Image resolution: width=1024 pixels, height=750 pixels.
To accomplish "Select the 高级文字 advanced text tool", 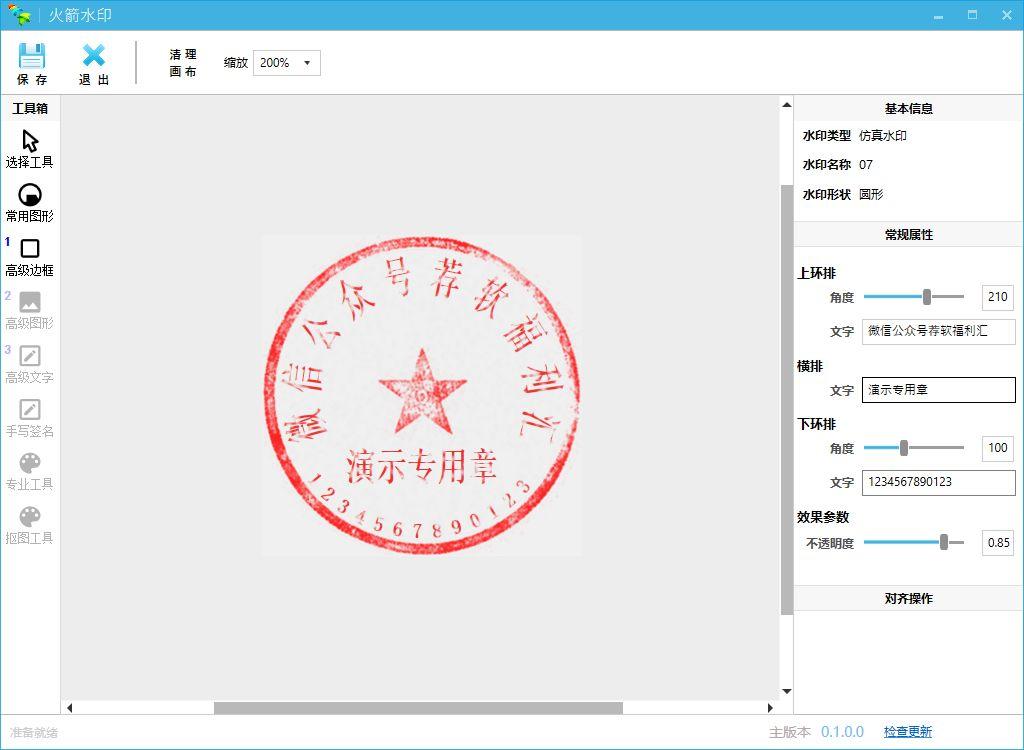I will point(29,365).
